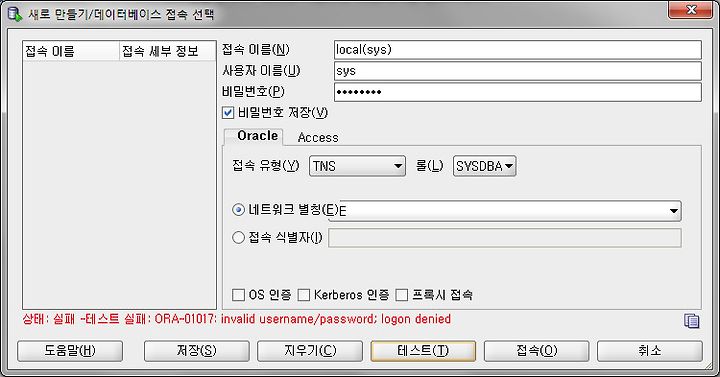Click the ORA-01017 error status text
Screen dimensions: 720x377
tap(236, 319)
